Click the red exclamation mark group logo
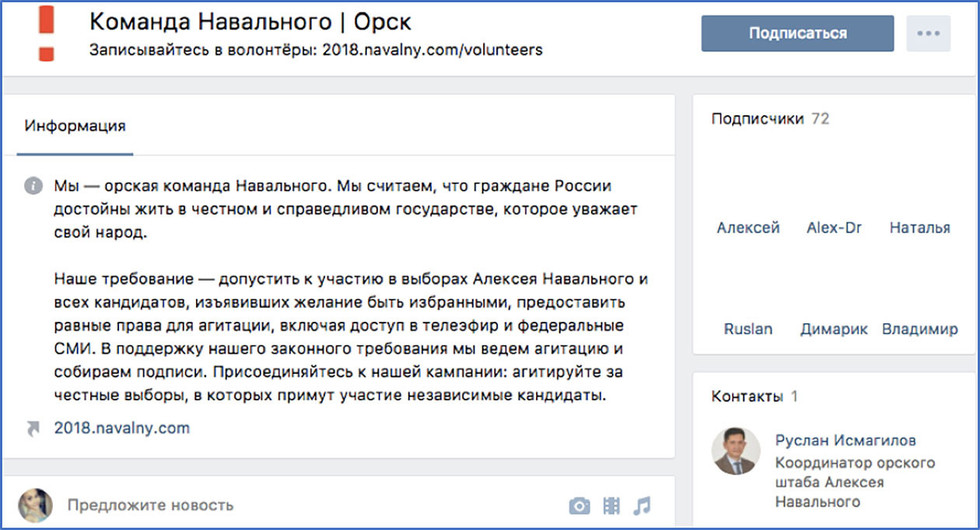 tap(46, 34)
